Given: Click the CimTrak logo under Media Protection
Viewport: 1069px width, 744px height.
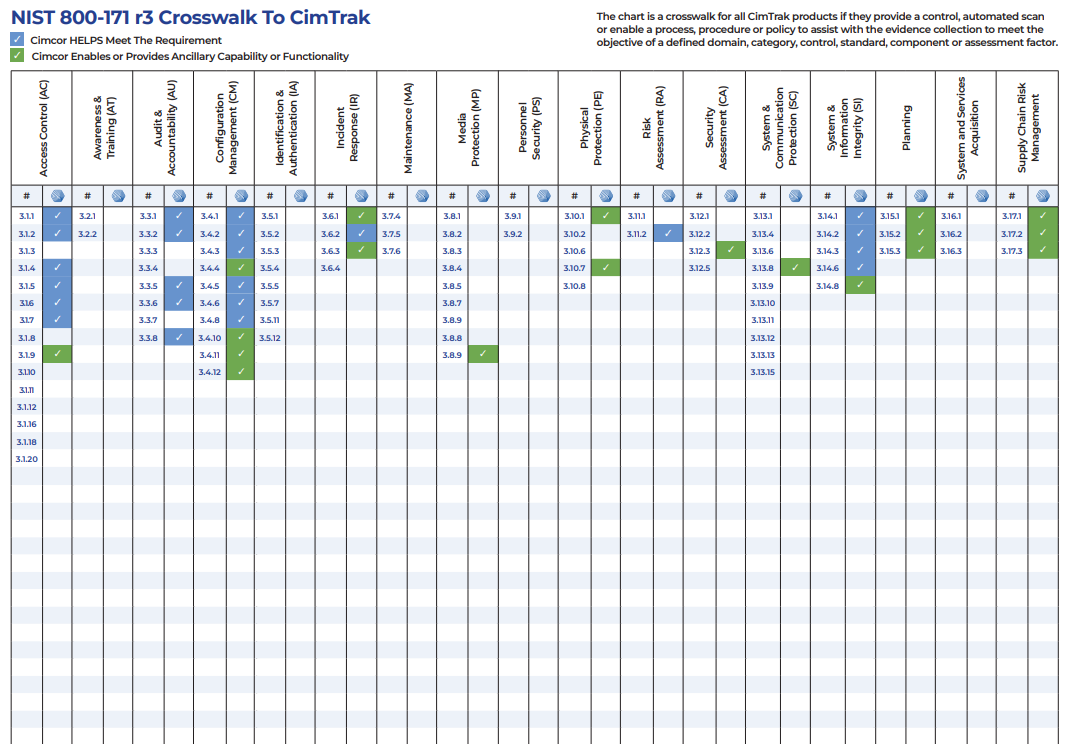Looking at the screenshot, I should tap(483, 196).
